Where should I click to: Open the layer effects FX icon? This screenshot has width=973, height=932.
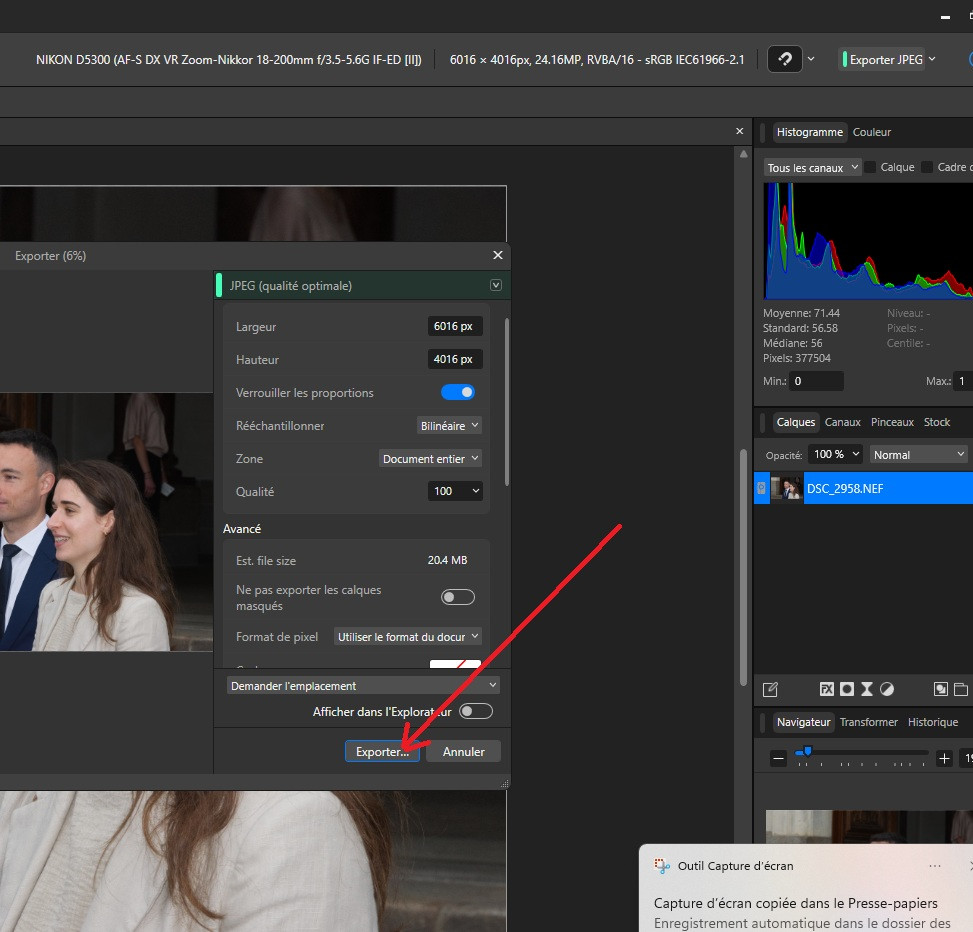tap(827, 689)
